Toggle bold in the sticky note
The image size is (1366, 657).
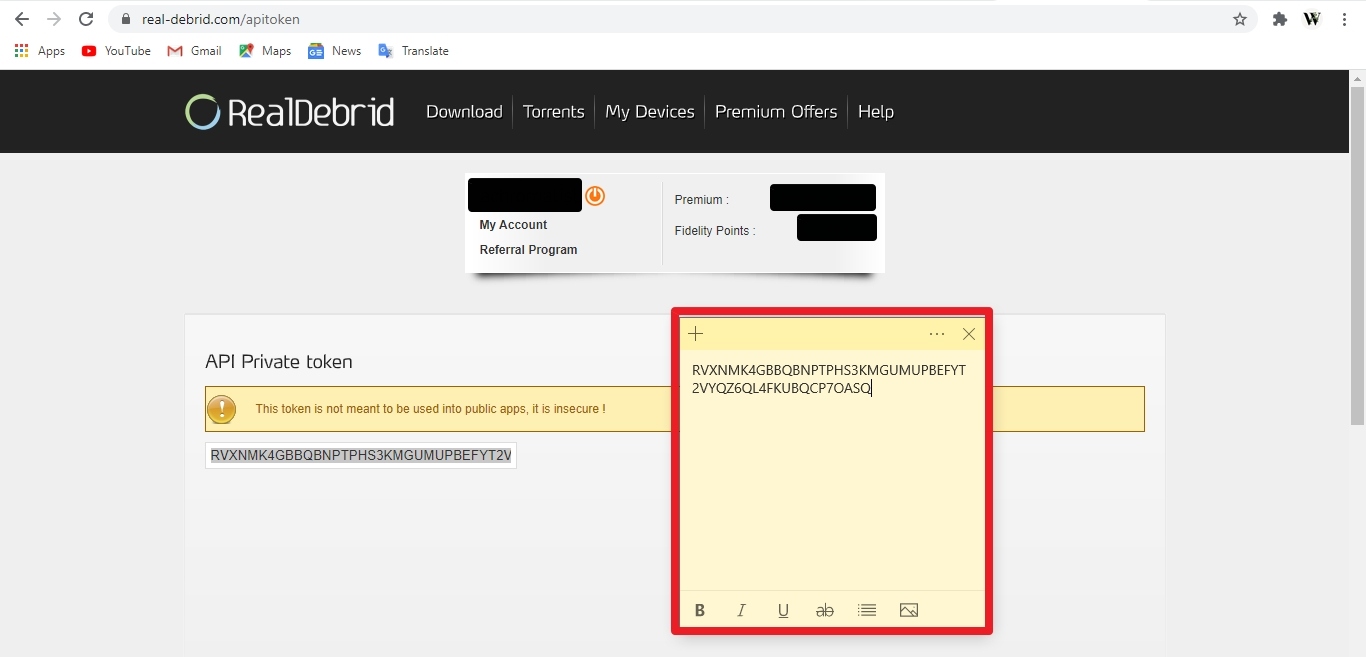point(700,610)
